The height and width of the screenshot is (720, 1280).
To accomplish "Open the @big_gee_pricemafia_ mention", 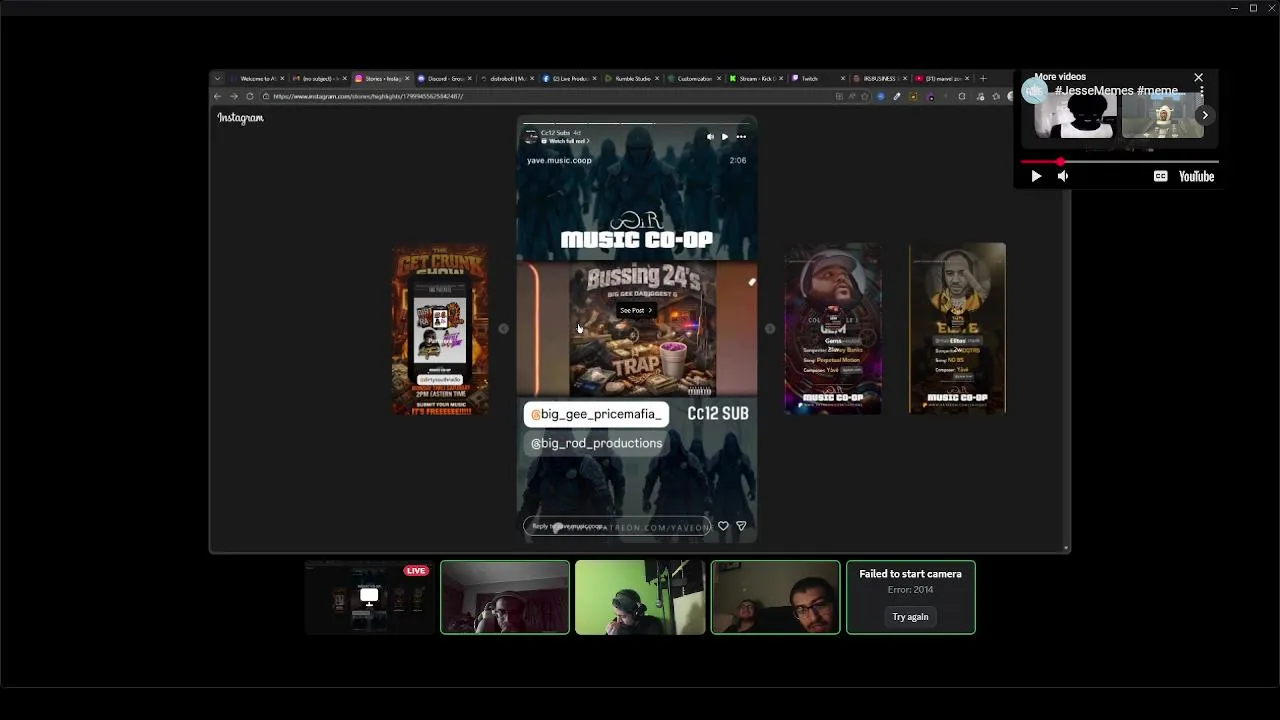I will (596, 414).
